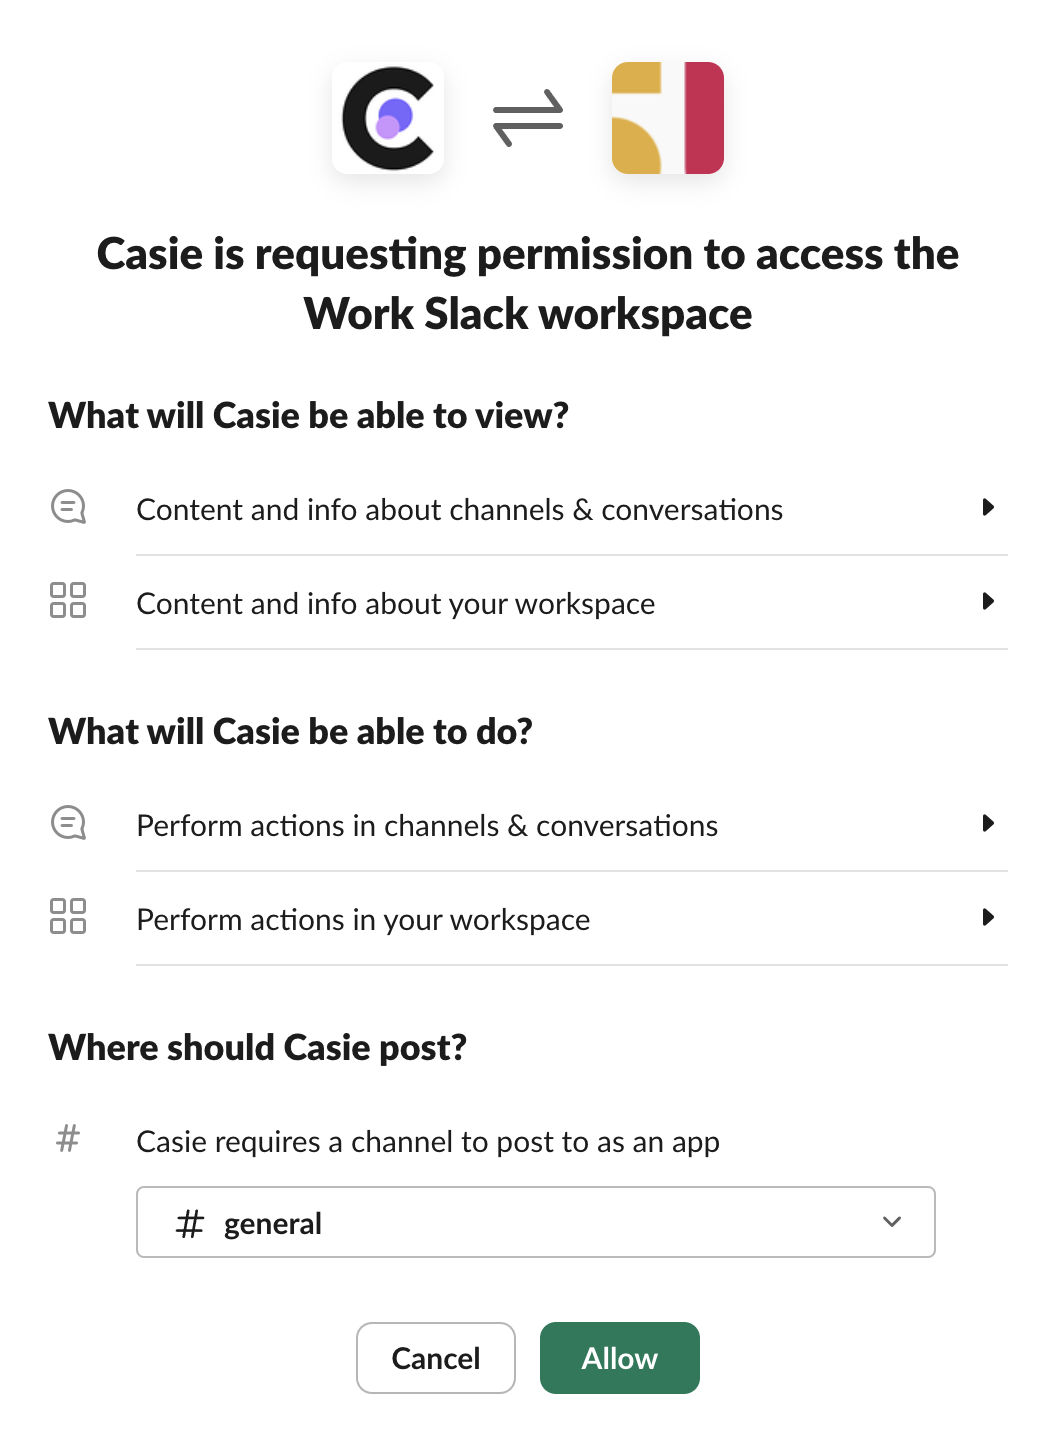
Task: Click hash icon beside channel requirement text
Action: (68, 1138)
